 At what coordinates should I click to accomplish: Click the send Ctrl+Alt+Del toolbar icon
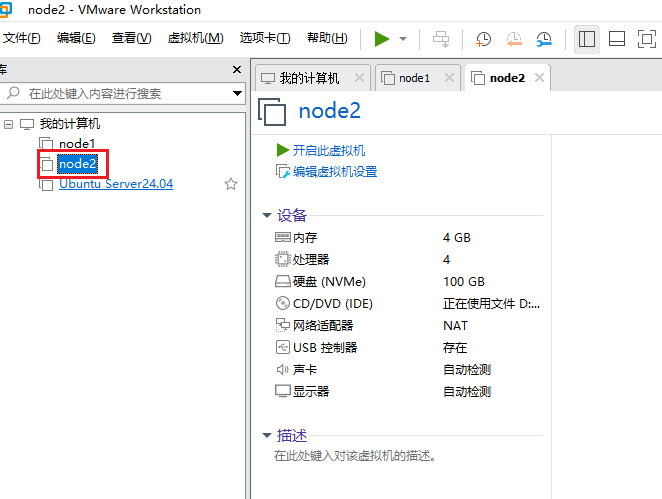tap(441, 39)
